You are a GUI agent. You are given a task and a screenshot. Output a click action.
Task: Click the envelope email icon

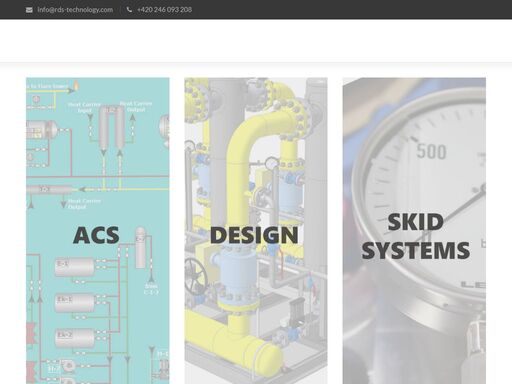coord(29,10)
